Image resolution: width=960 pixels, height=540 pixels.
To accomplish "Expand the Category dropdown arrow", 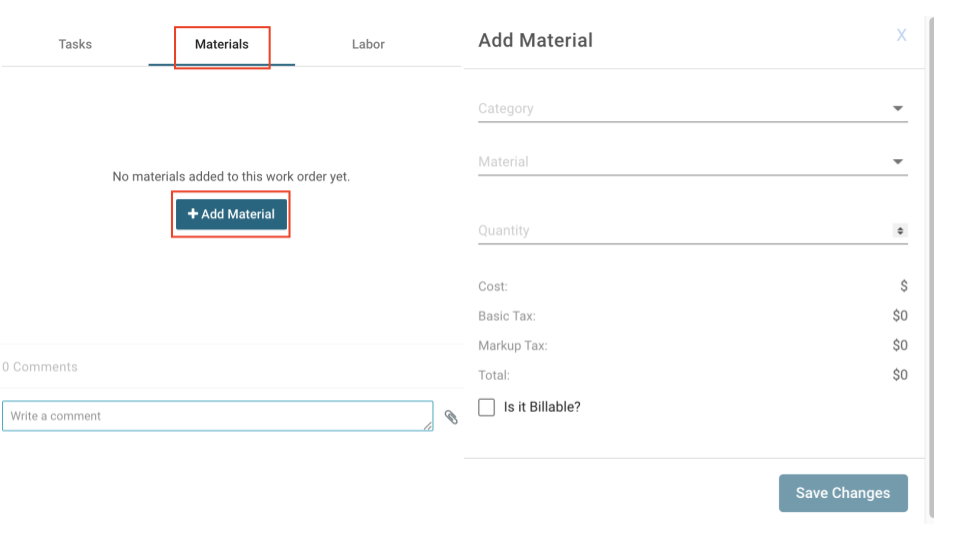I will tap(897, 109).
